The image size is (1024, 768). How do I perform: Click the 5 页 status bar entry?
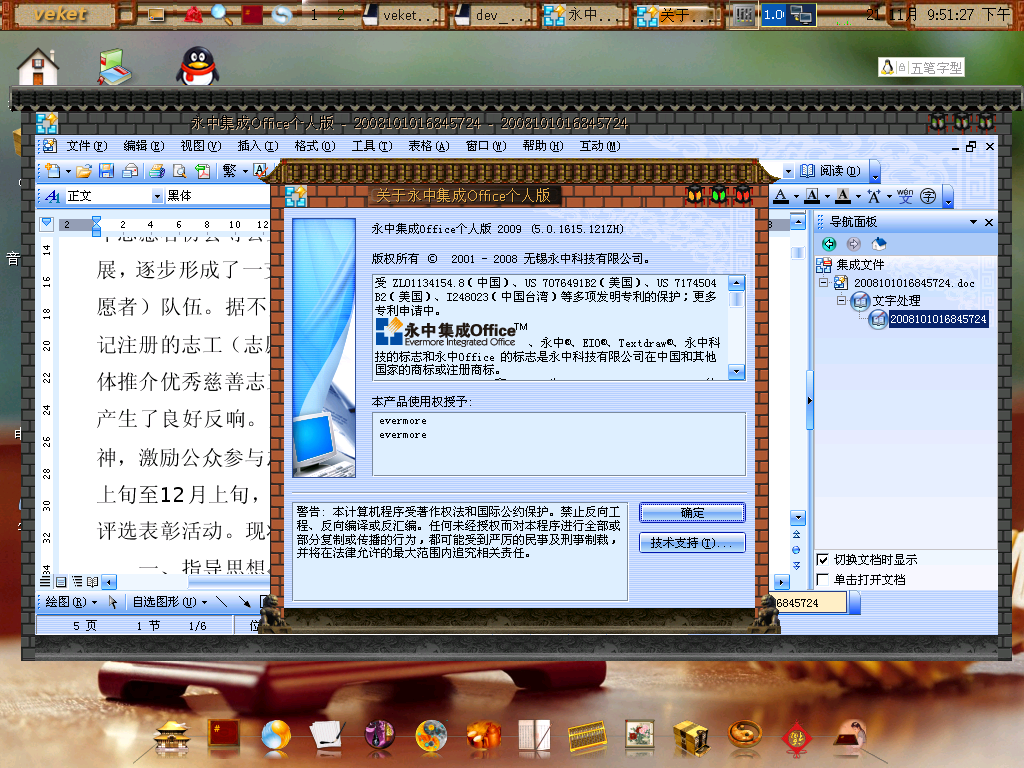point(85,626)
